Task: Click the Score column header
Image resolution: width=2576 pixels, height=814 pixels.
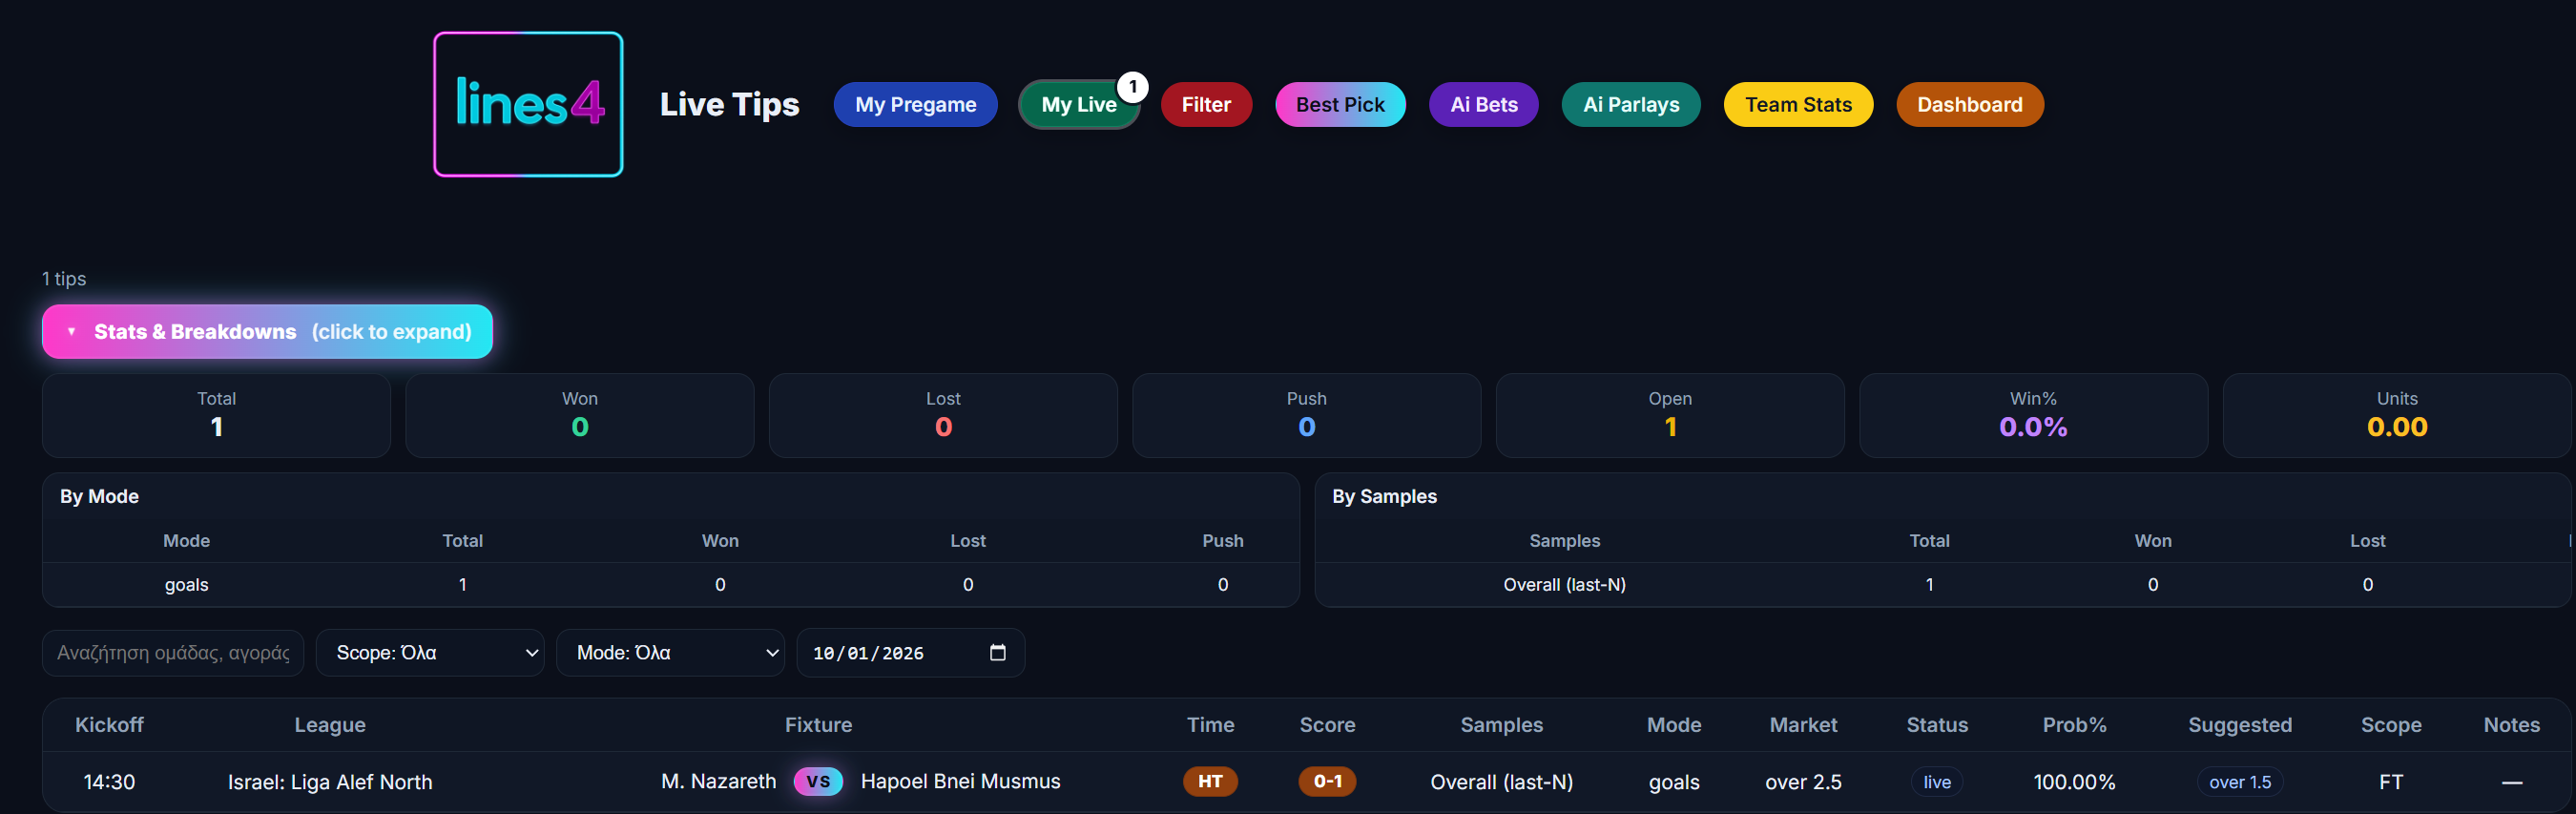Action: [1327, 725]
